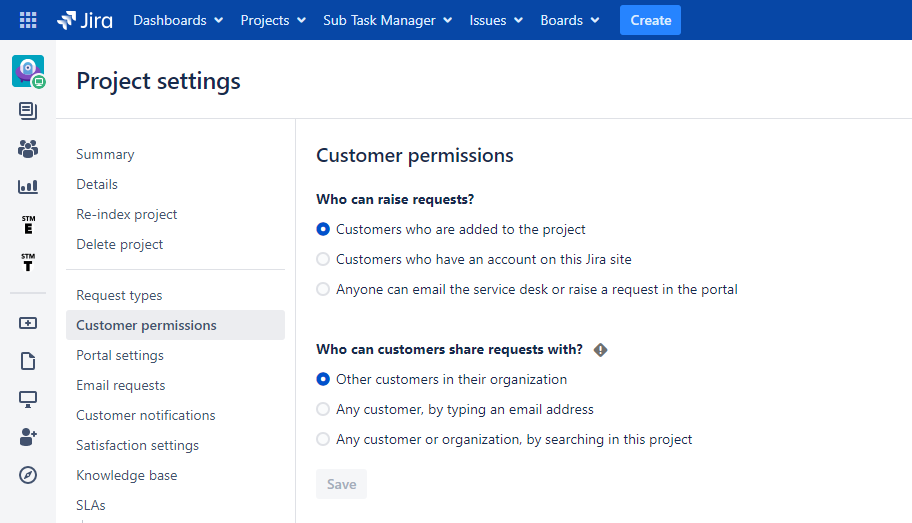Expand the Projects dropdown menu
912x523 pixels.
tap(273, 20)
